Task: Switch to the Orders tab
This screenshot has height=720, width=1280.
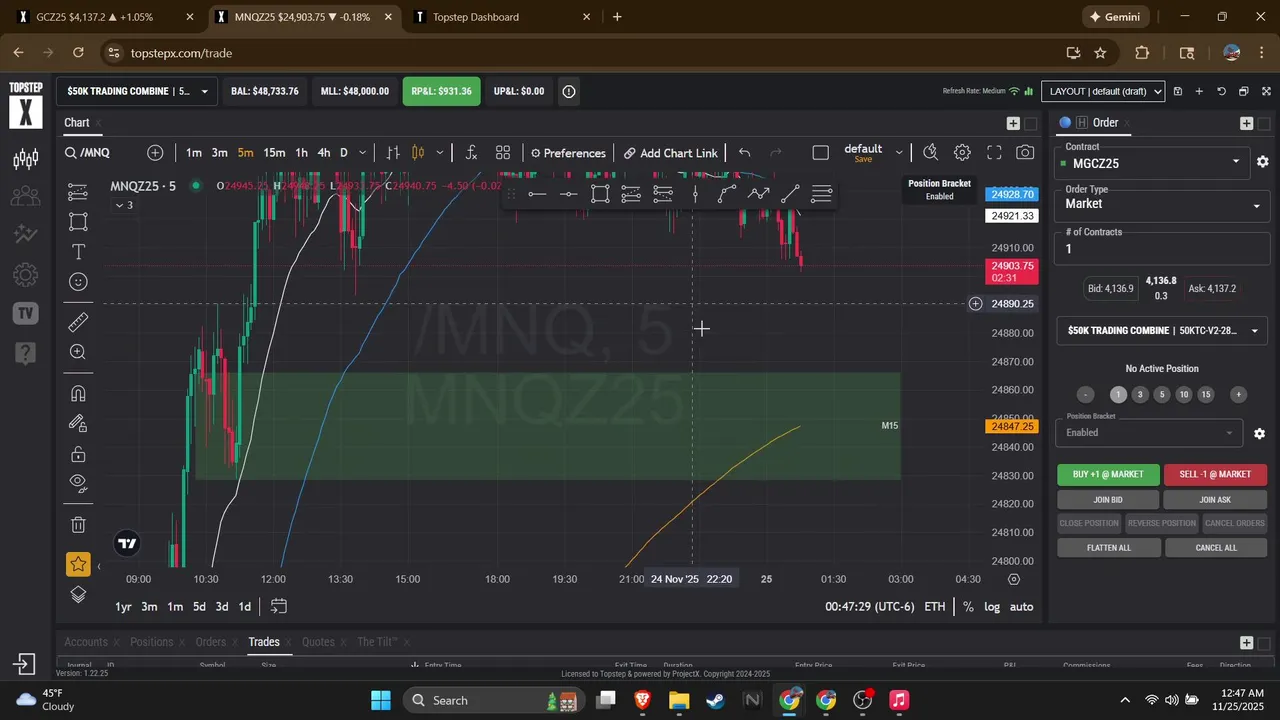Action: point(211,642)
